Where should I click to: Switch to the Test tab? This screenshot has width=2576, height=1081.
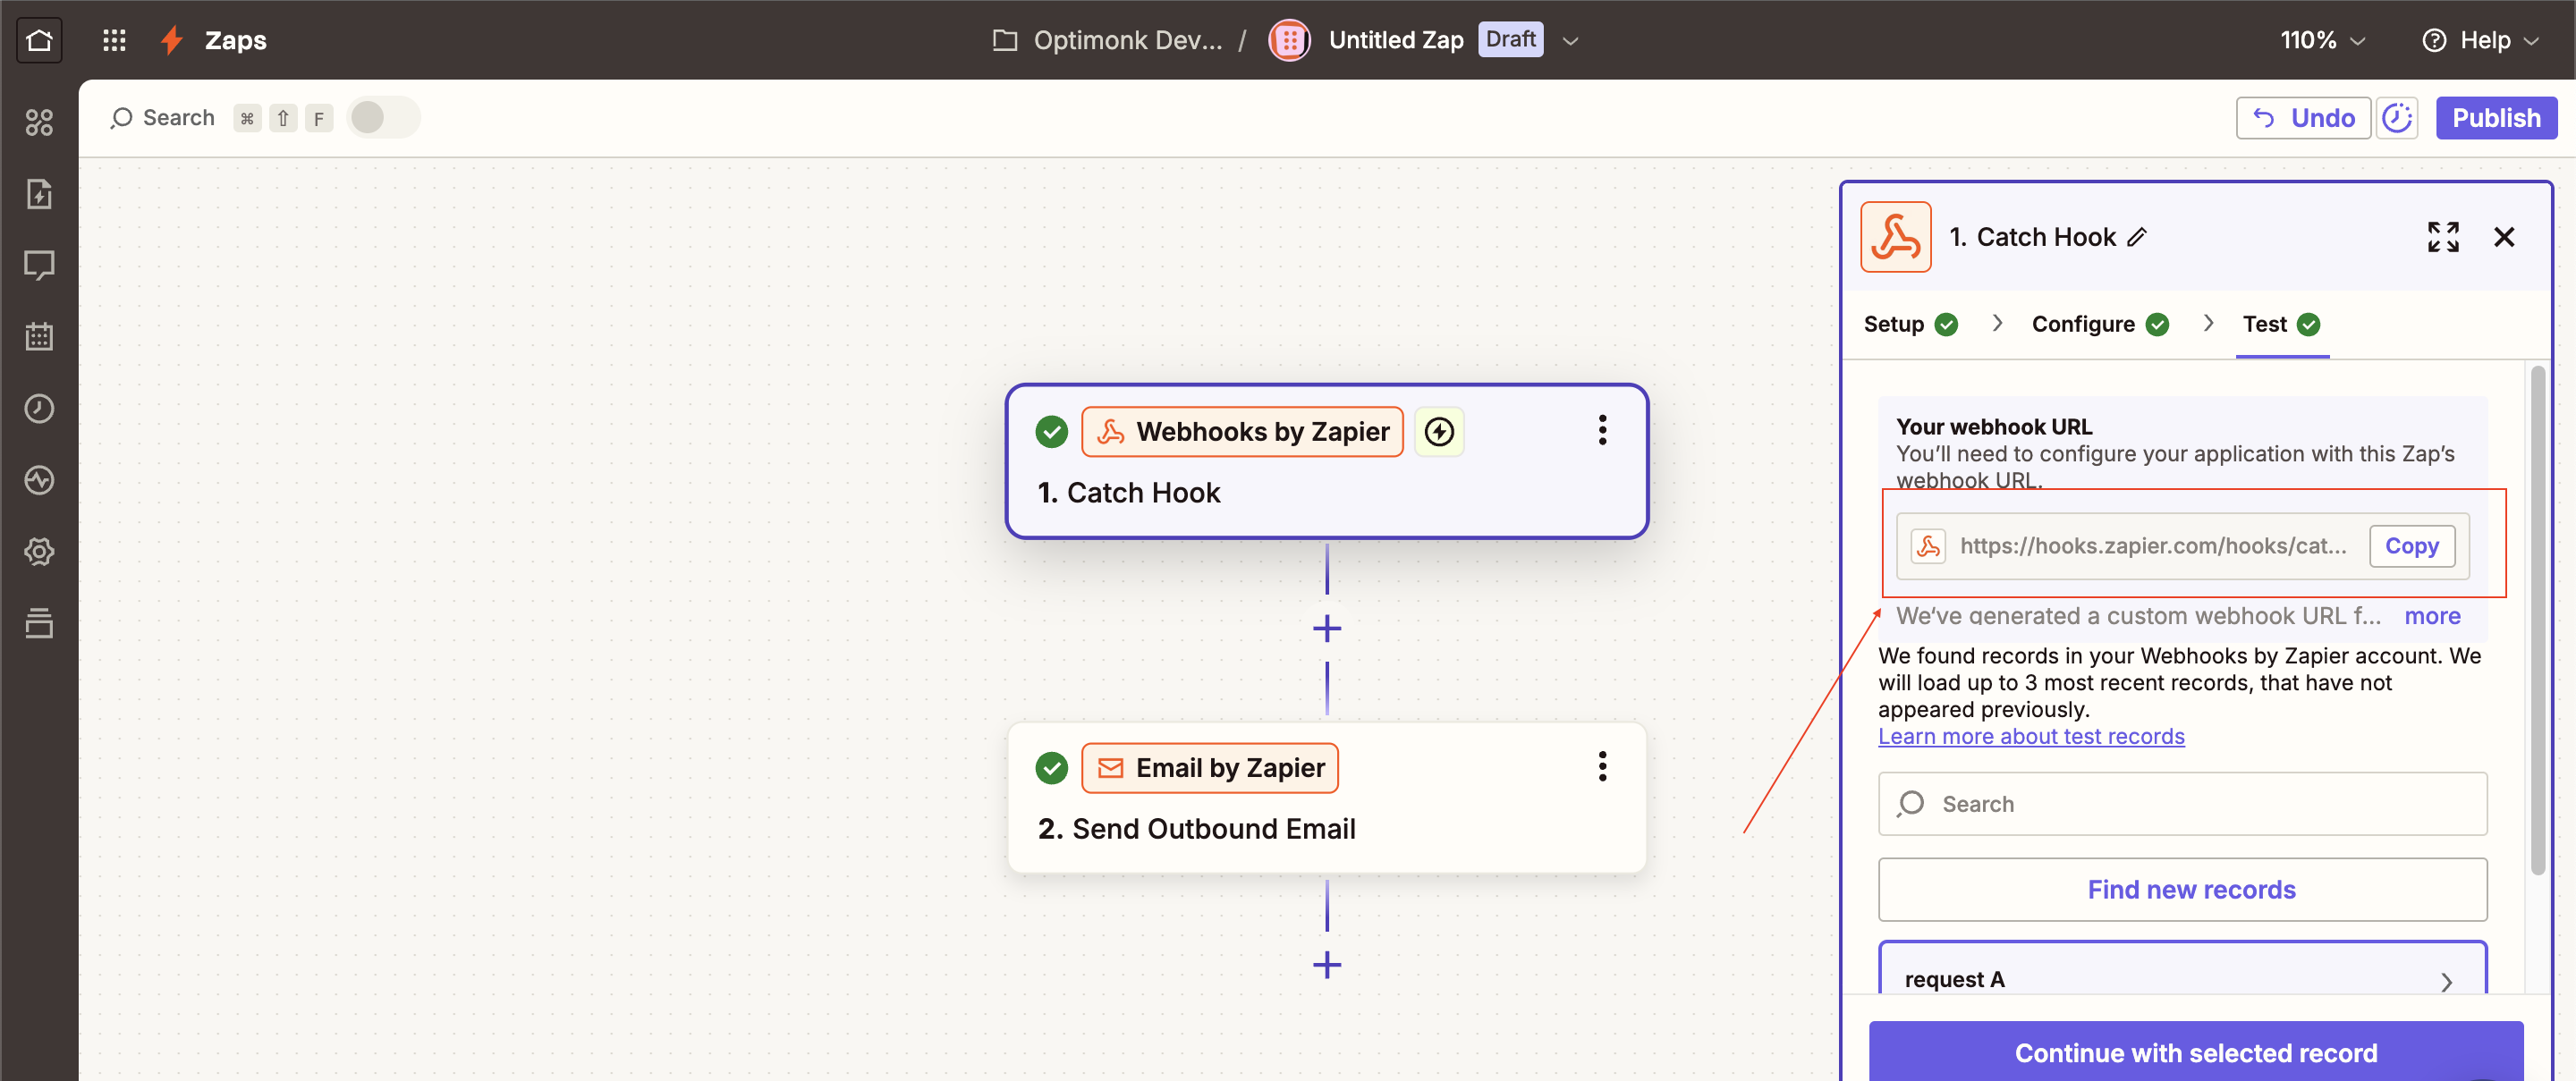(x=2280, y=324)
